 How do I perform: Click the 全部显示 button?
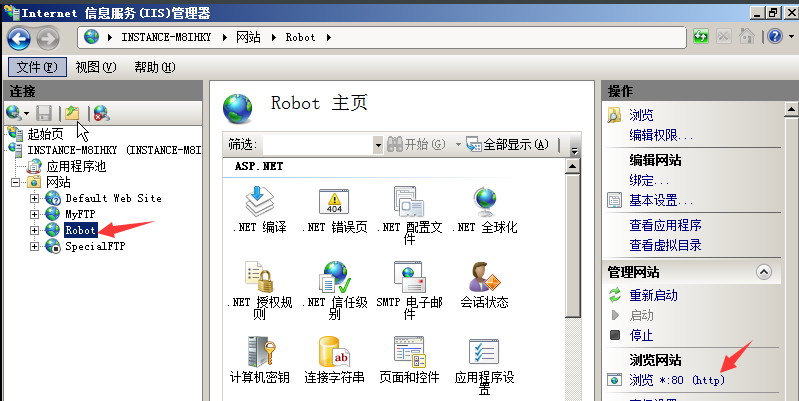pos(508,145)
